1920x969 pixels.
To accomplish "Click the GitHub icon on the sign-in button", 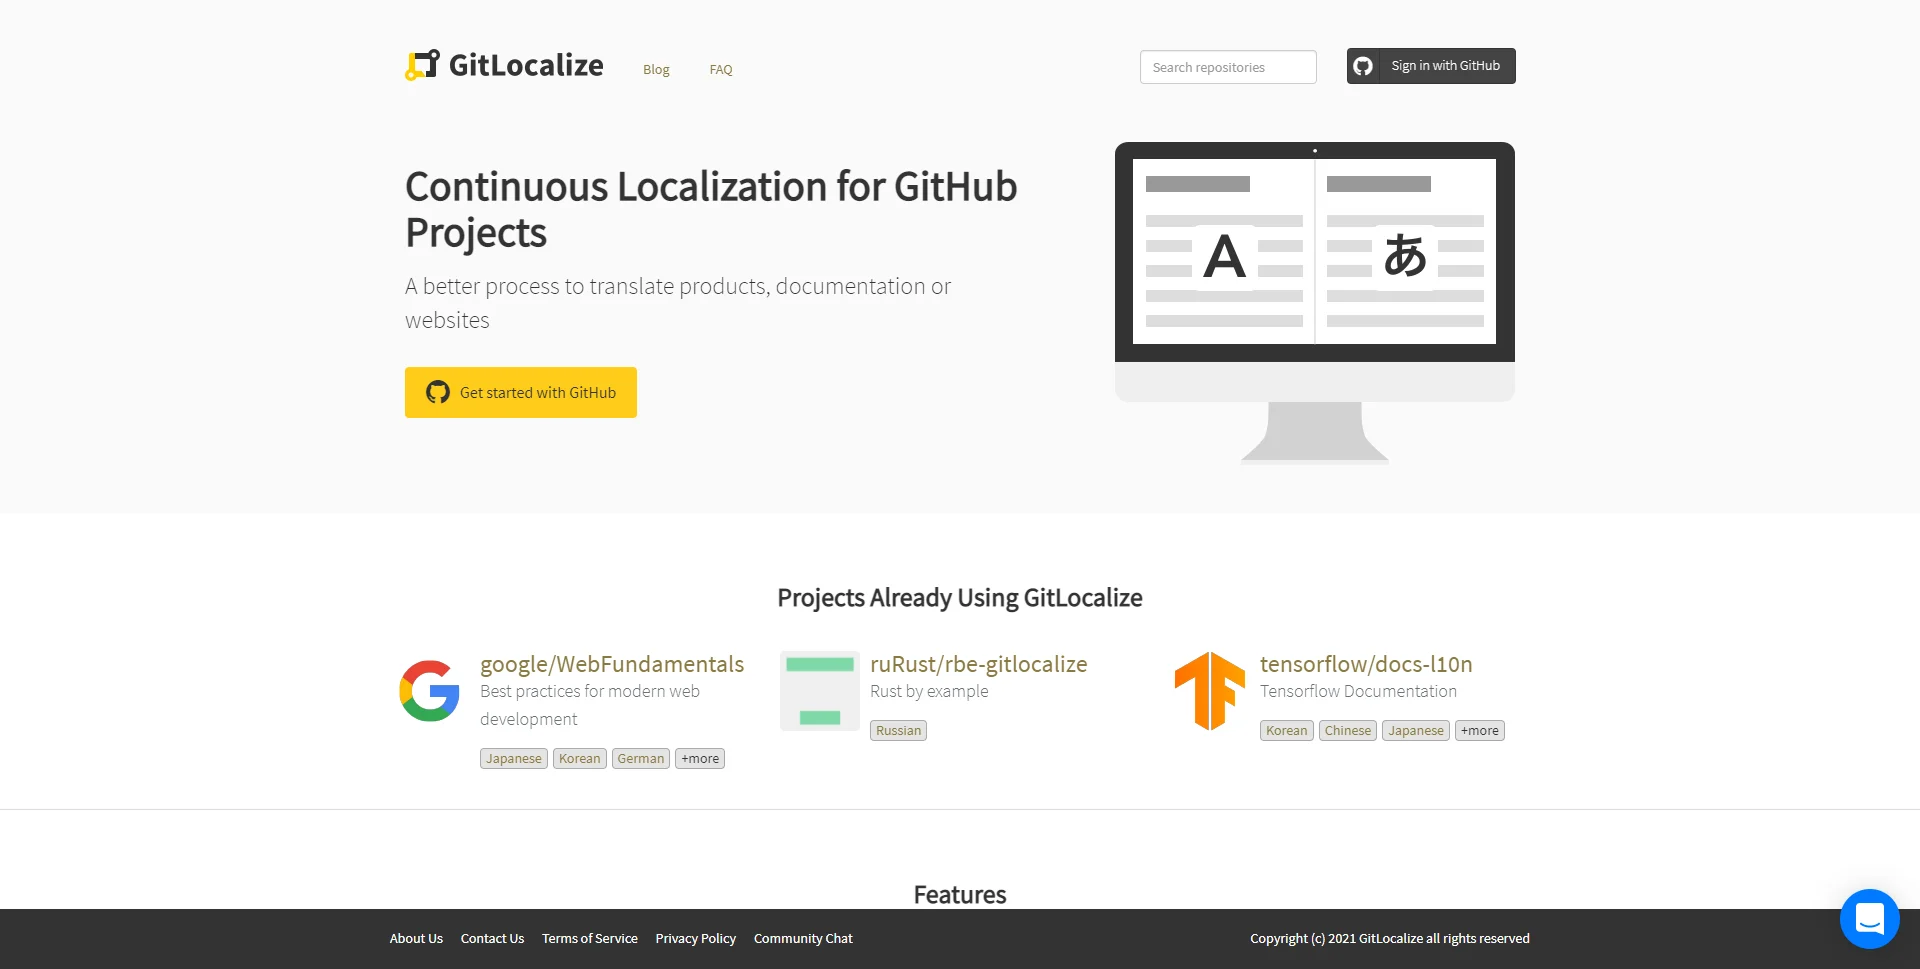I will pos(1364,65).
